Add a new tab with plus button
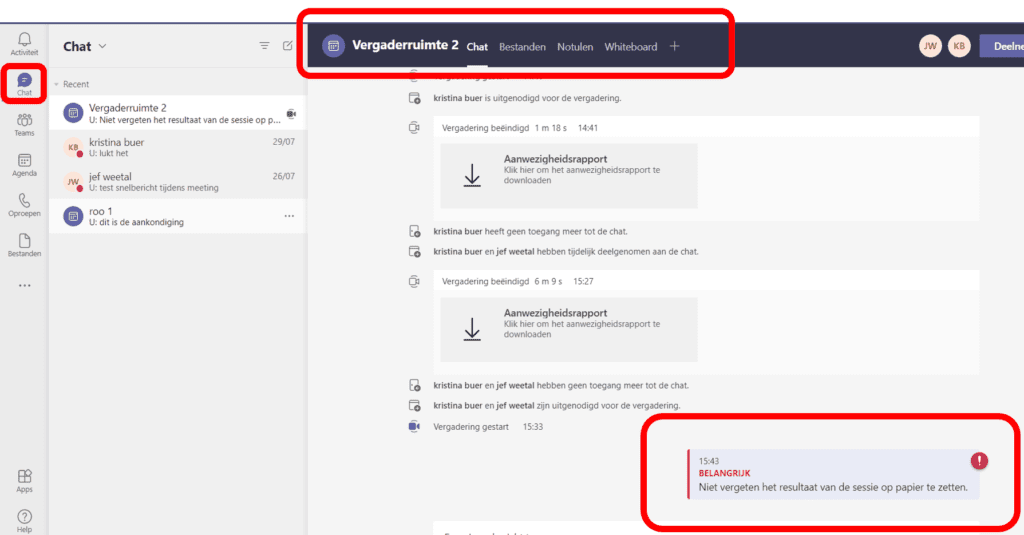Image resolution: width=1024 pixels, height=535 pixels. coord(675,46)
